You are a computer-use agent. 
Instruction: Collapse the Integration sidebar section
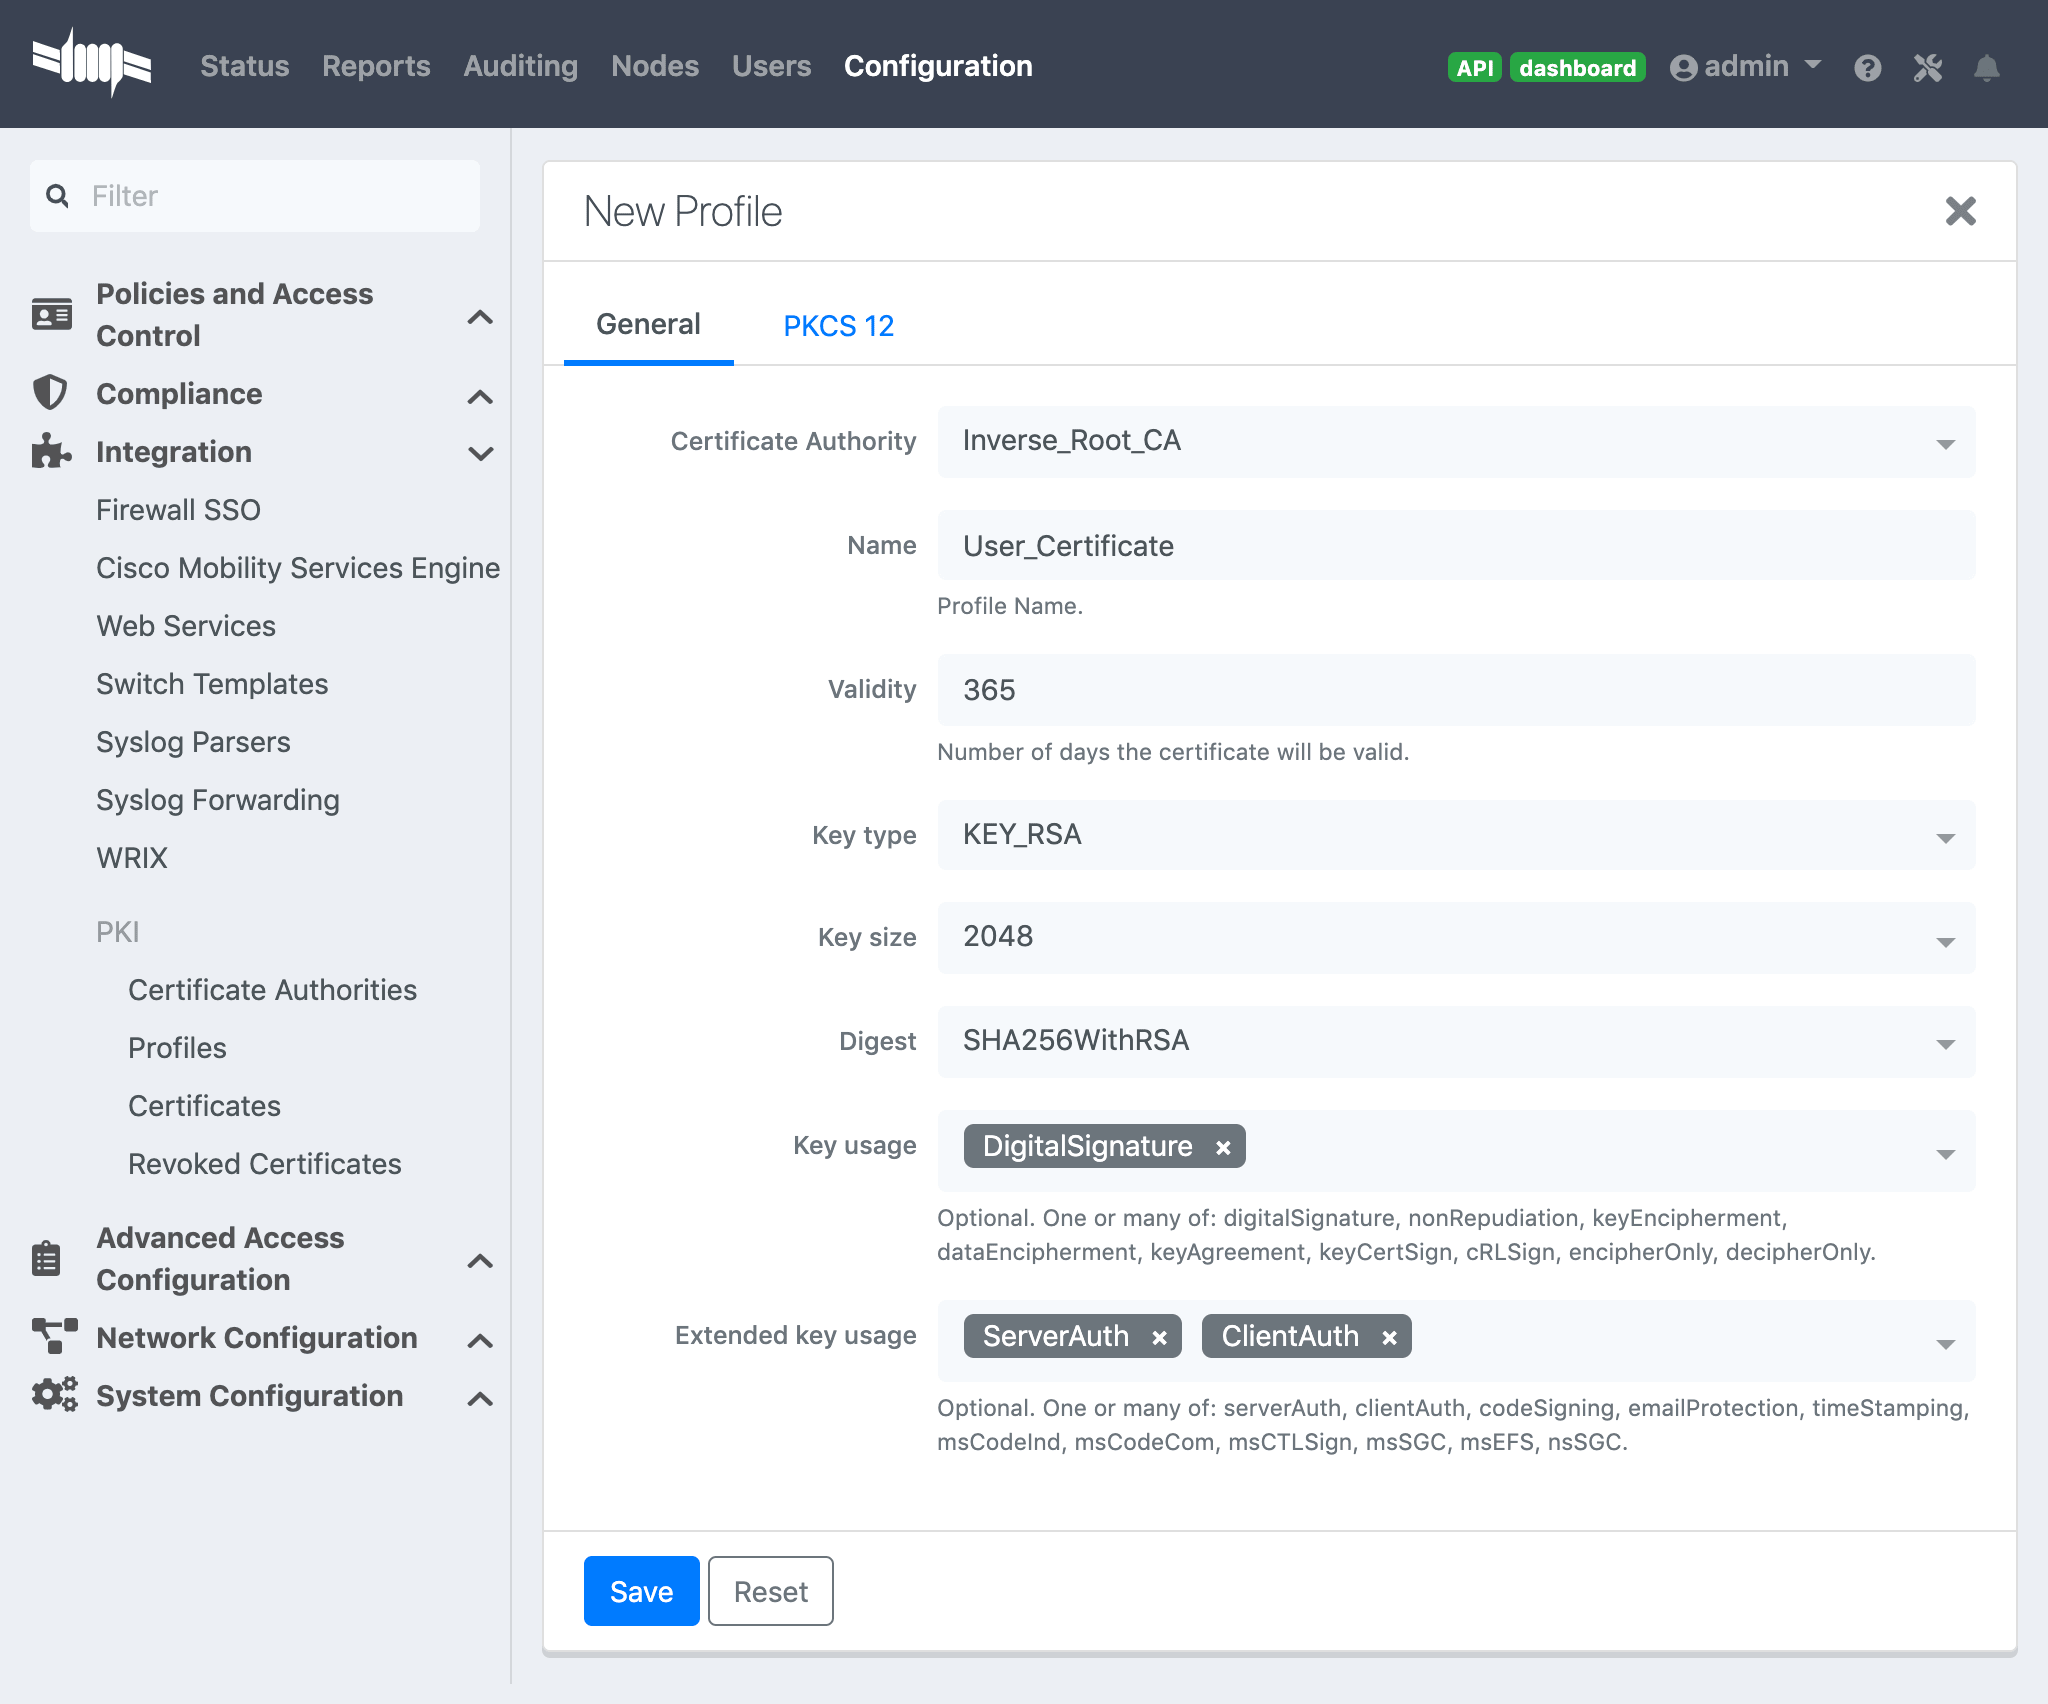pyautogui.click(x=482, y=453)
